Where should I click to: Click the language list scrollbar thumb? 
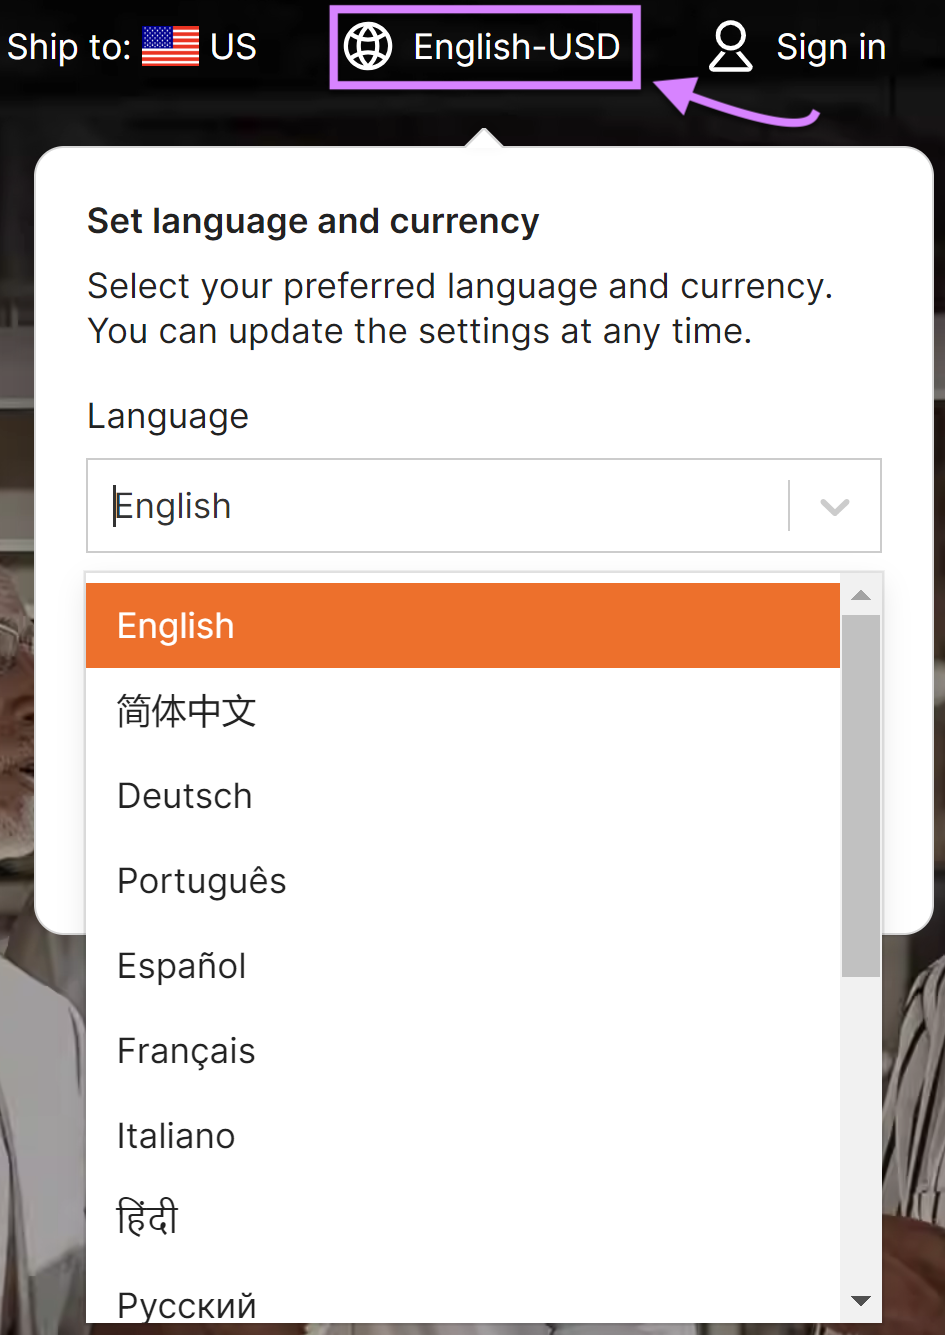click(860, 790)
